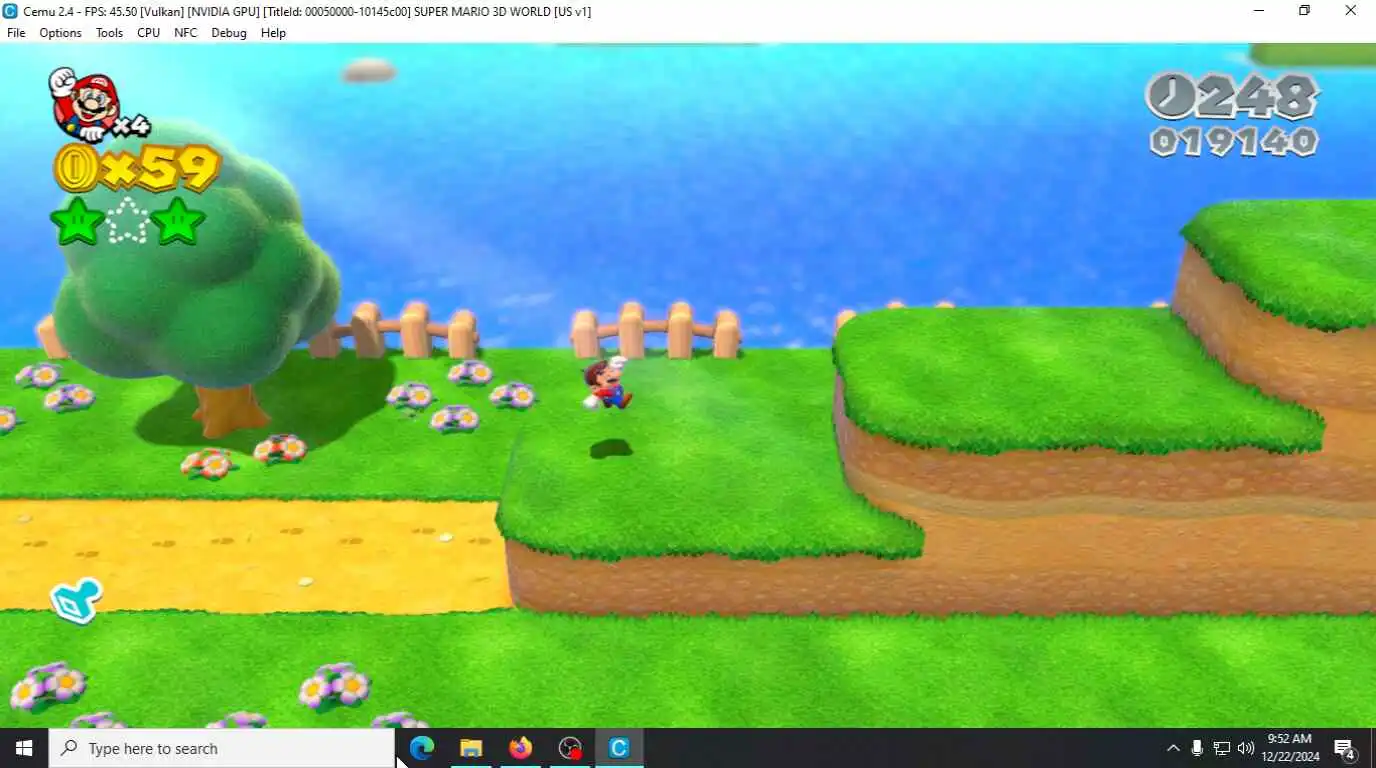The image size is (1376, 768).
Task: Open the Help menu
Action: 273,33
